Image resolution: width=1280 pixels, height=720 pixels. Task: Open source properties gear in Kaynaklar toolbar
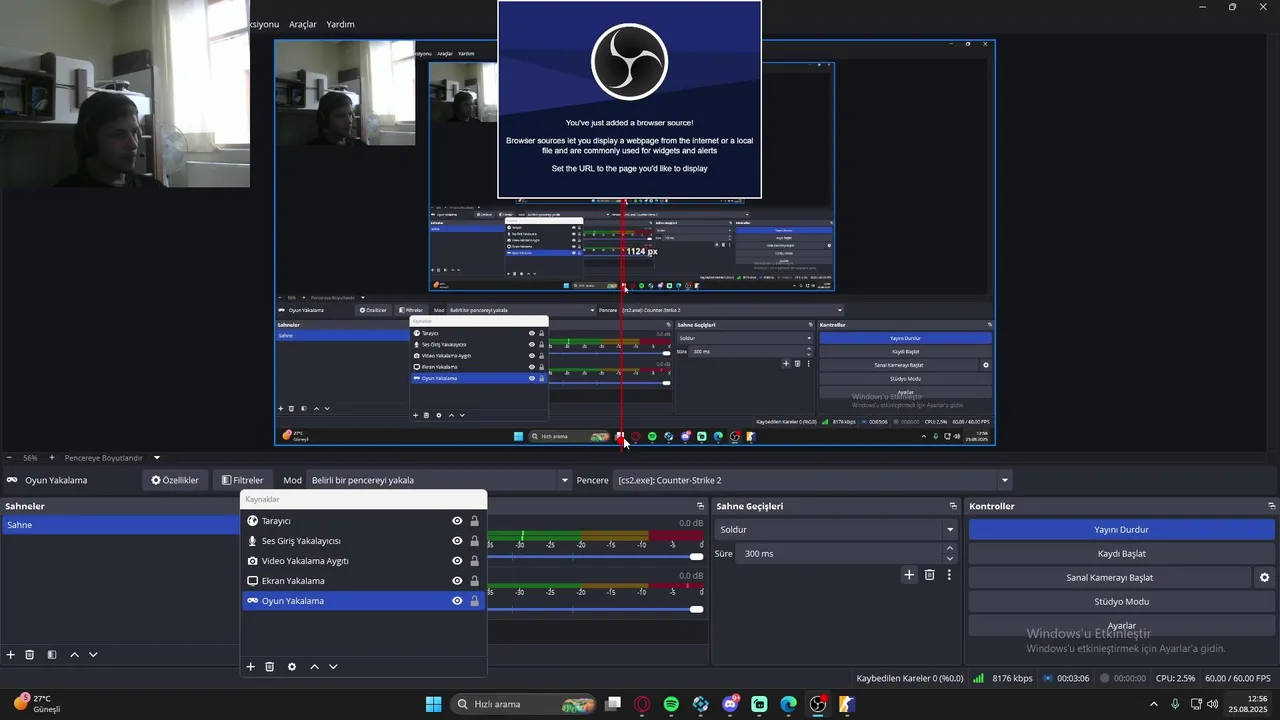tap(292, 666)
